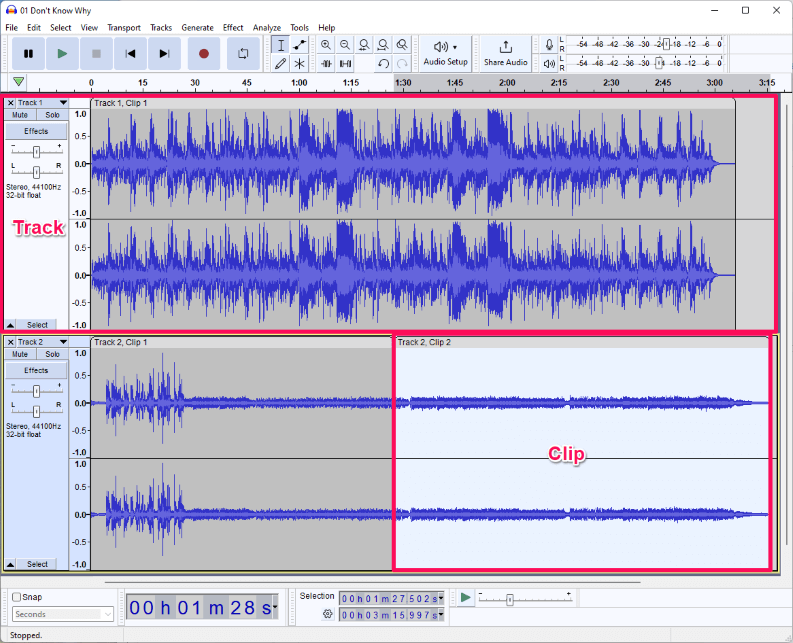793x643 pixels.
Task: Click Effects button on Track 1
Action: pyautogui.click(x=36, y=131)
